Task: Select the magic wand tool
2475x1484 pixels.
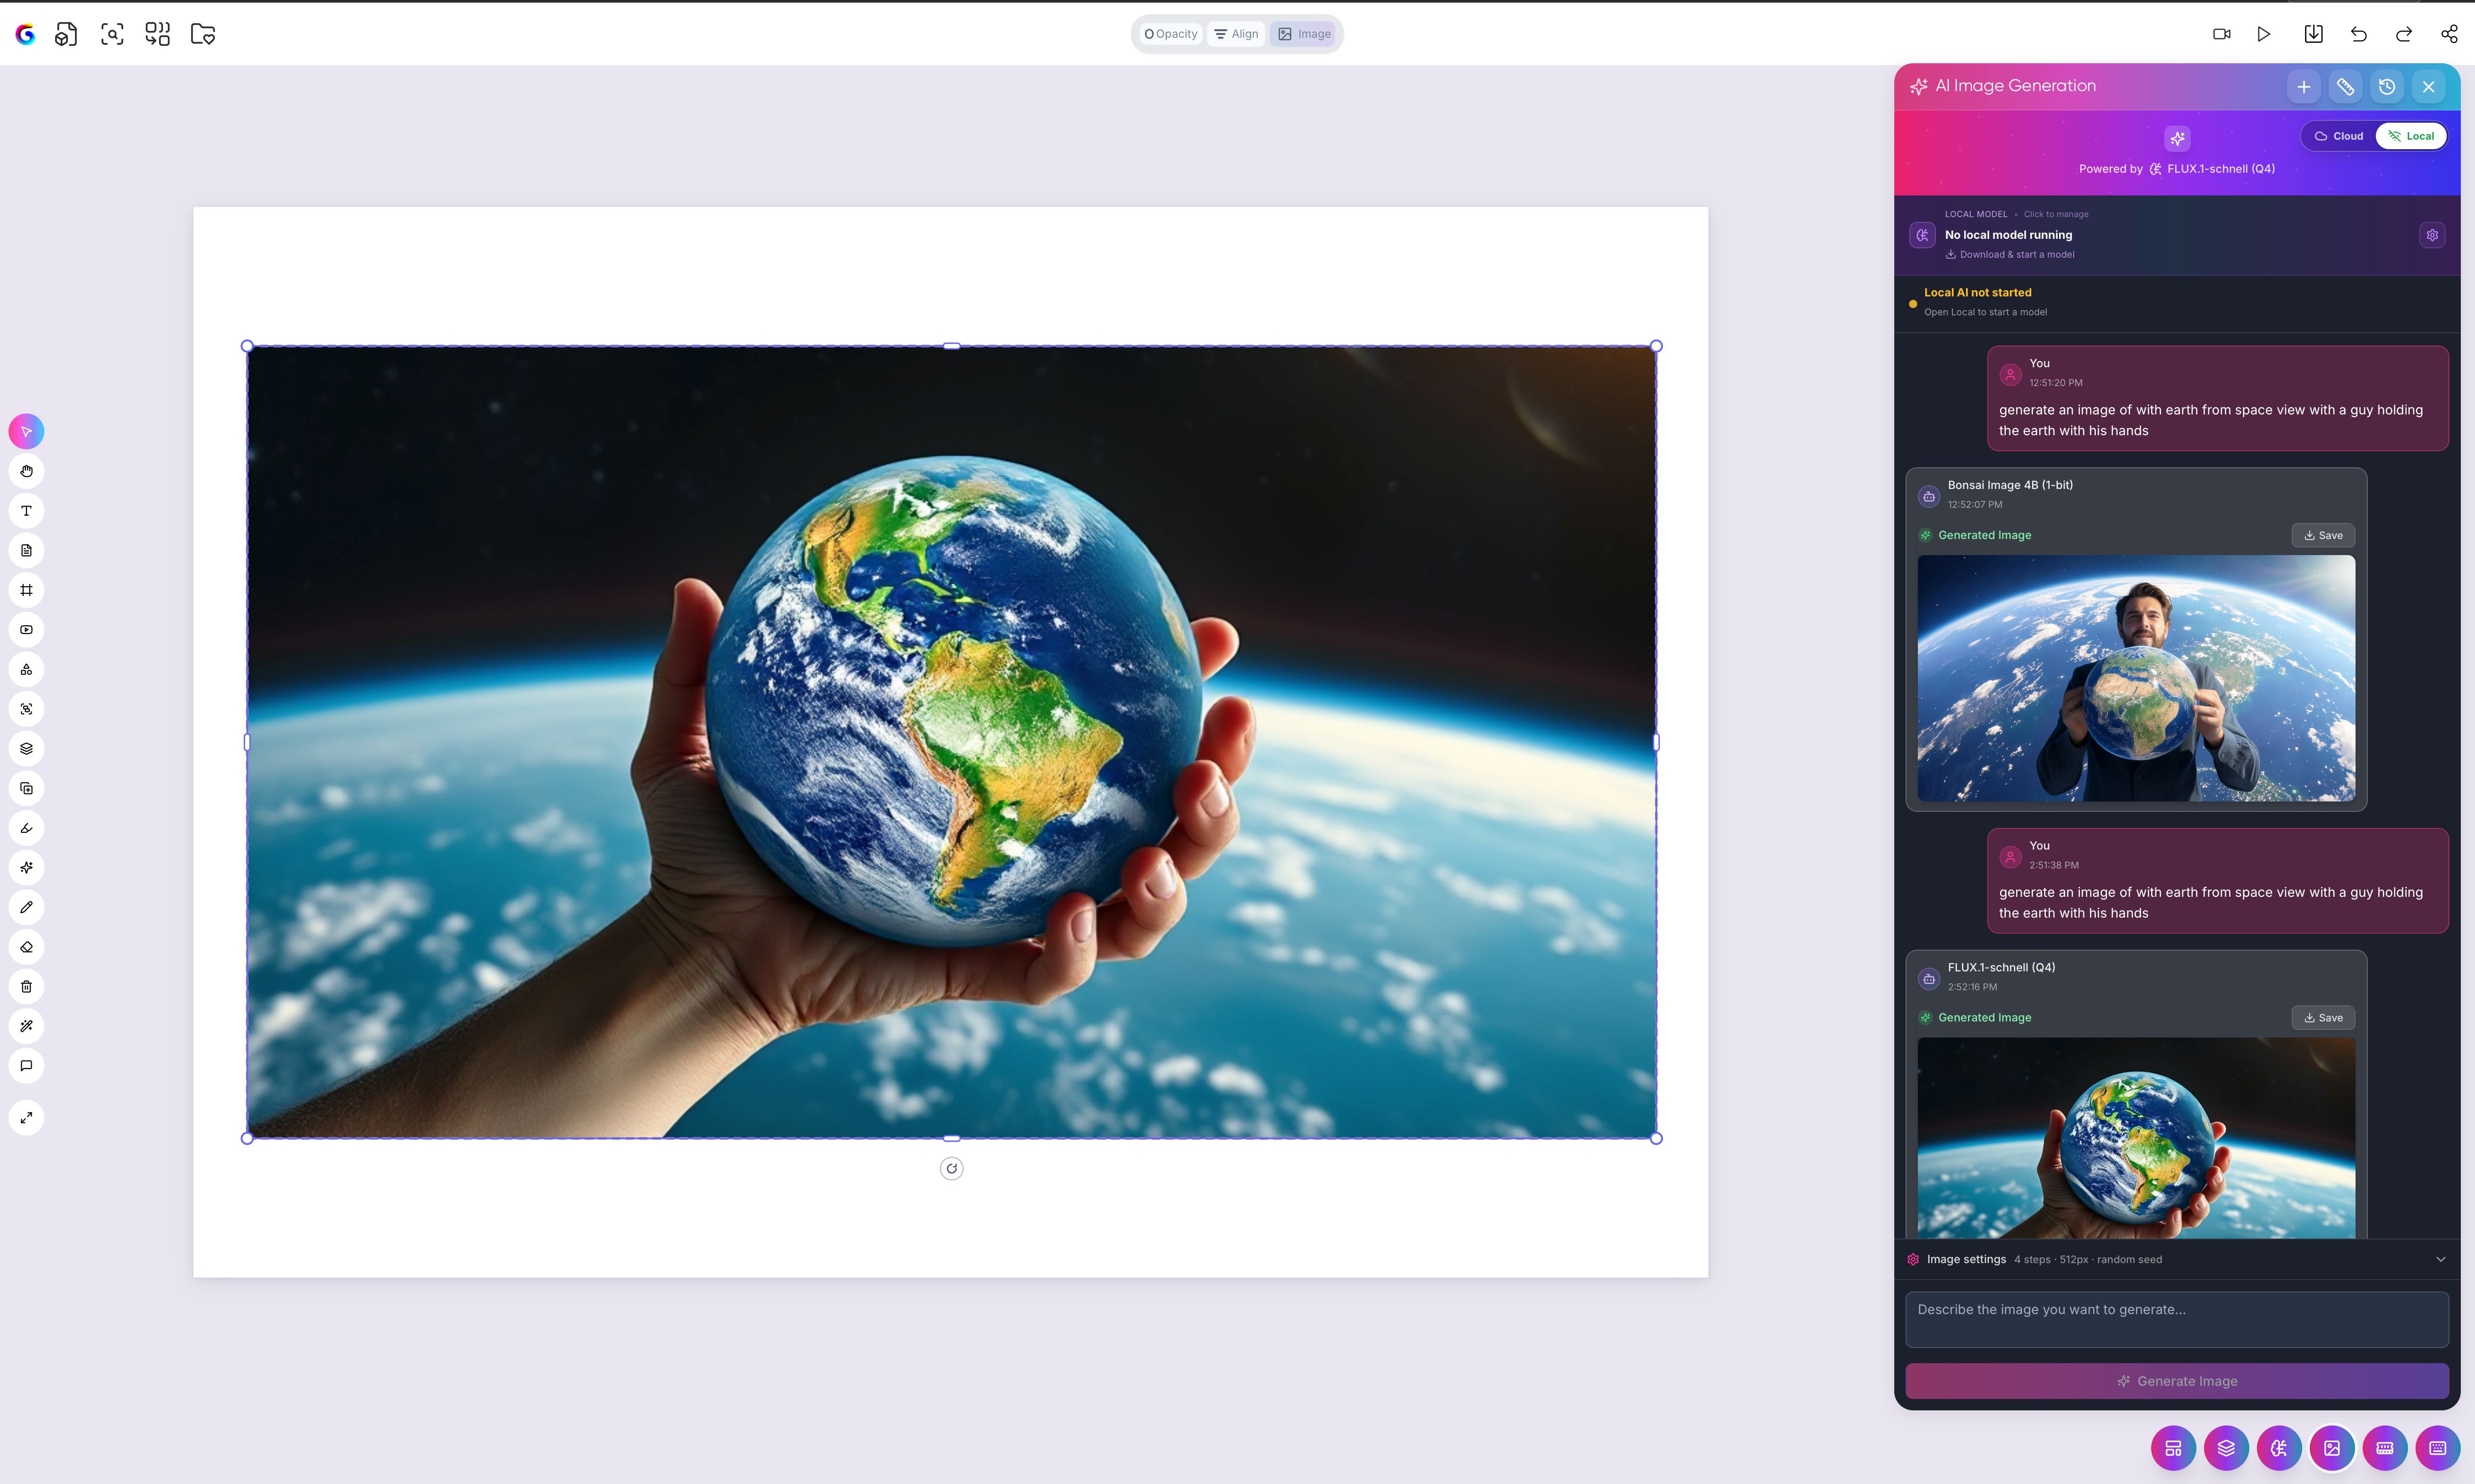Action: point(27,1026)
